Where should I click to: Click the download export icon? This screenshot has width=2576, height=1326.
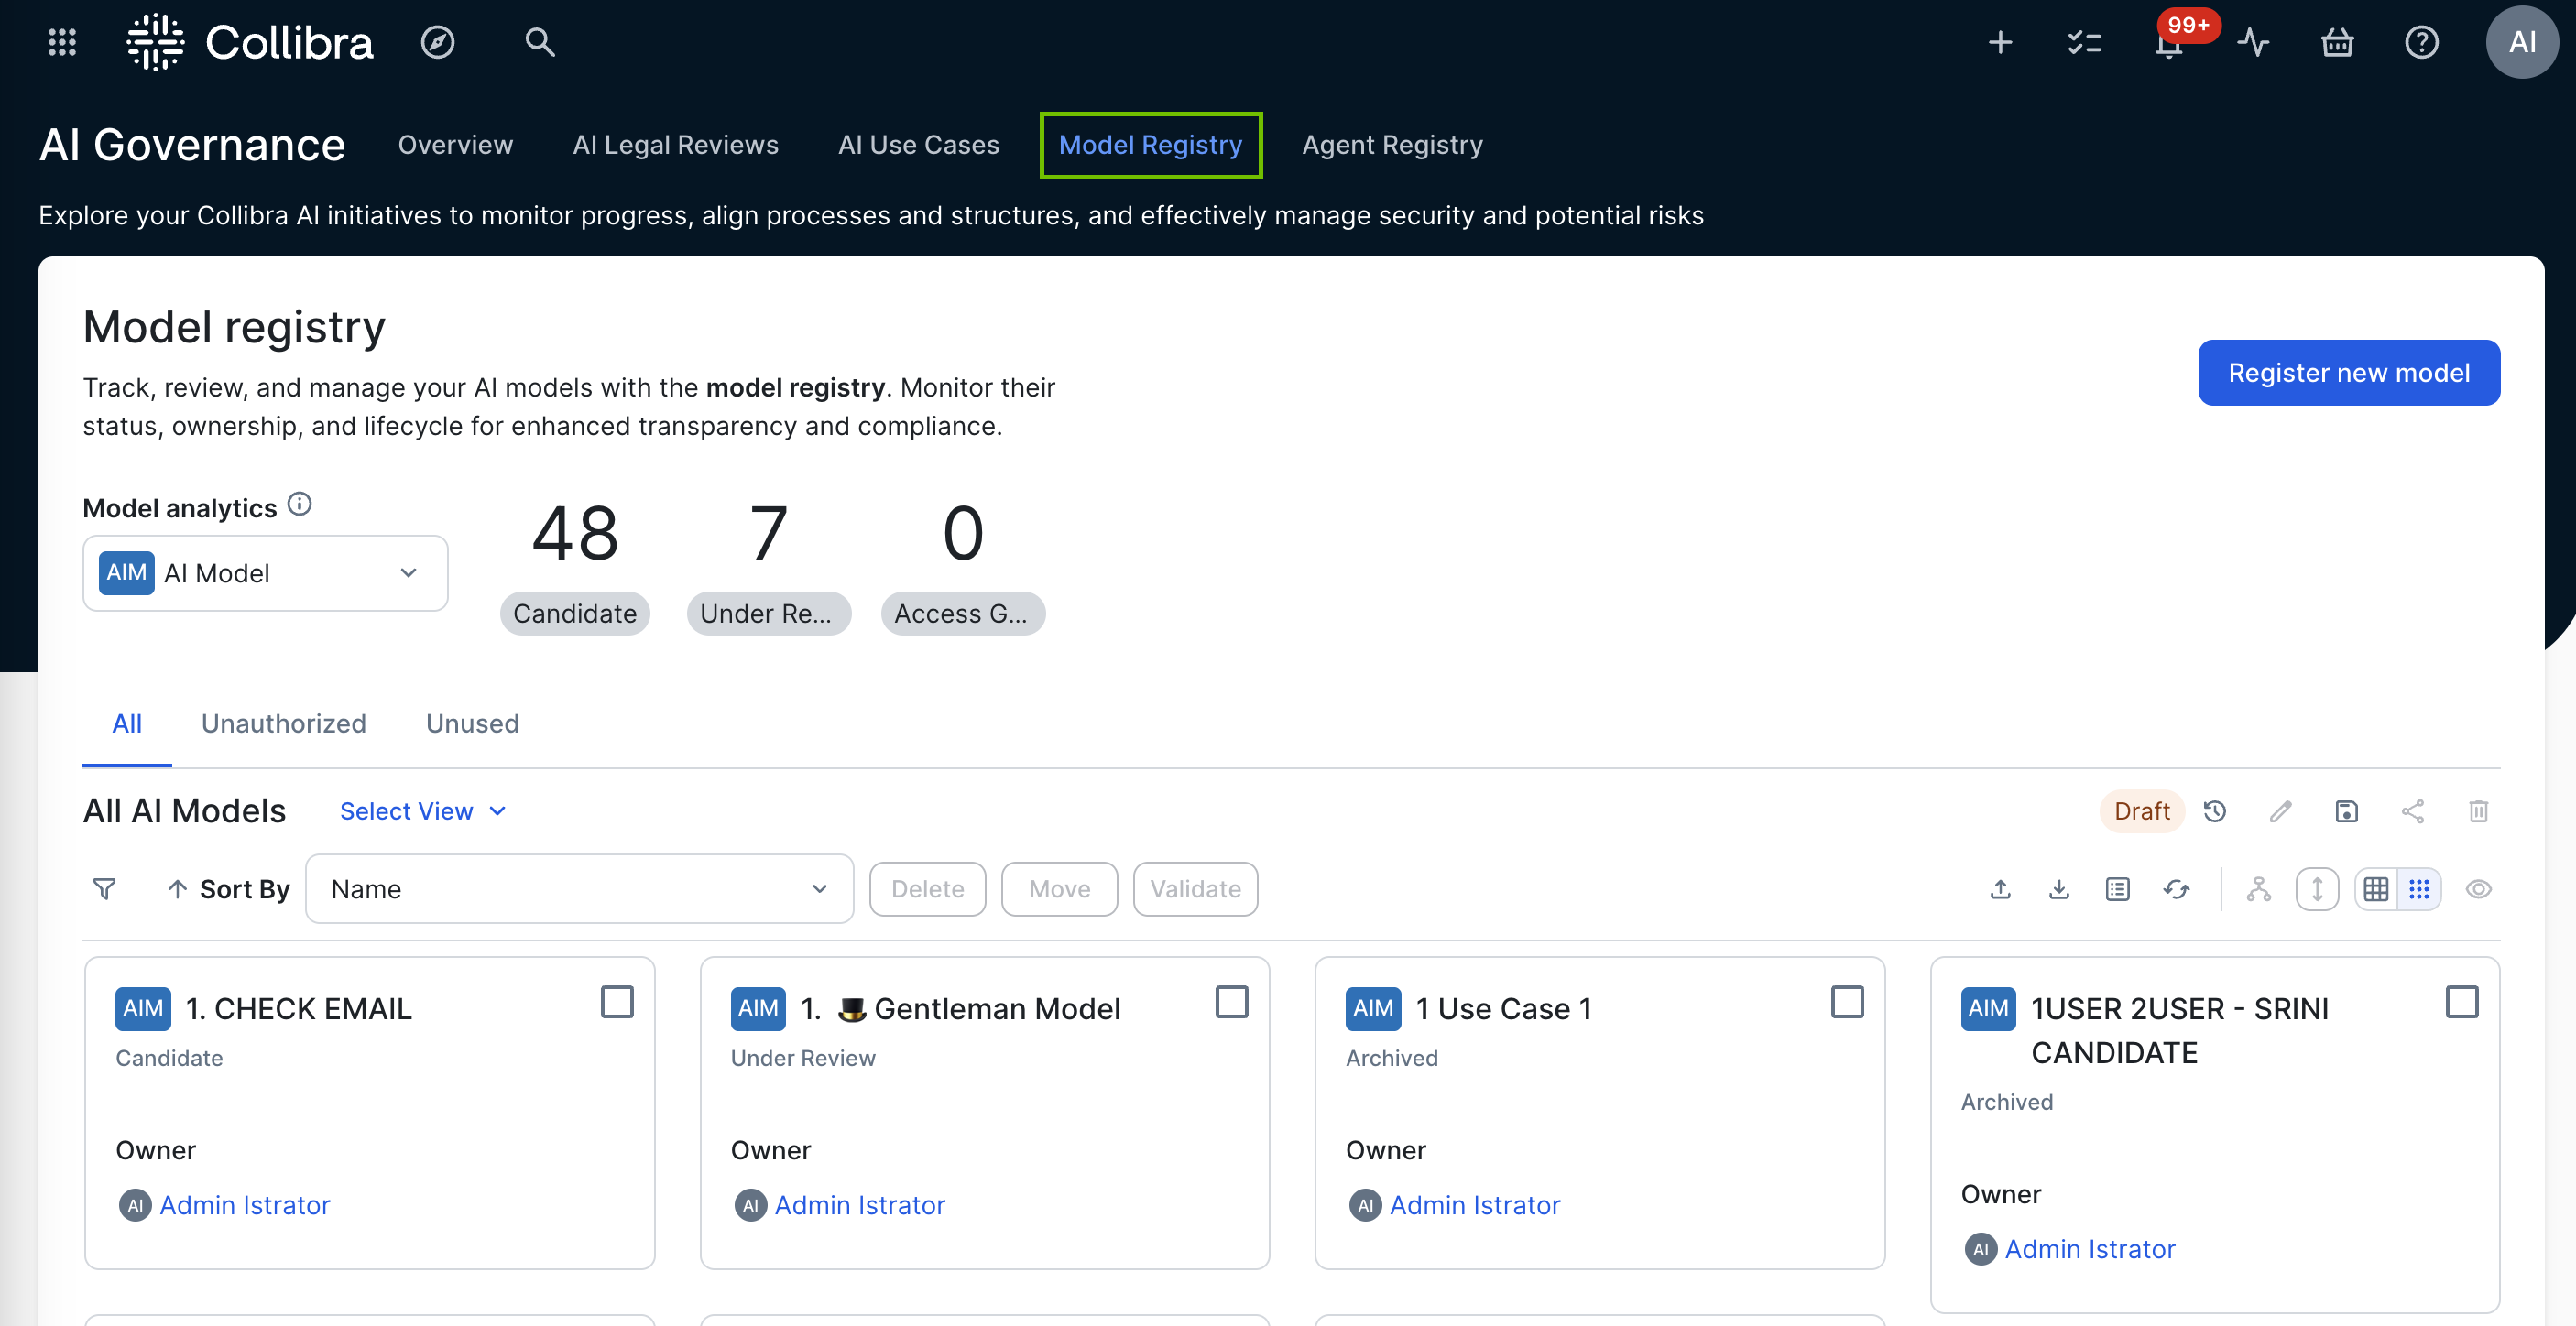(2059, 889)
